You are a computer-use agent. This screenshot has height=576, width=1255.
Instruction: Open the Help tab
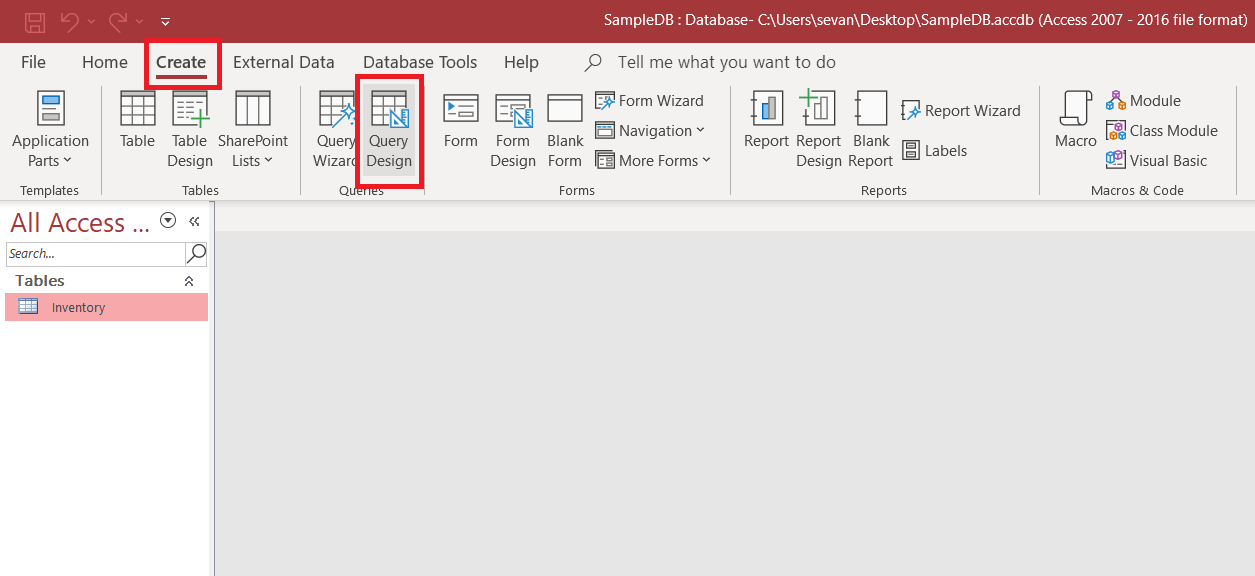pyautogui.click(x=521, y=62)
